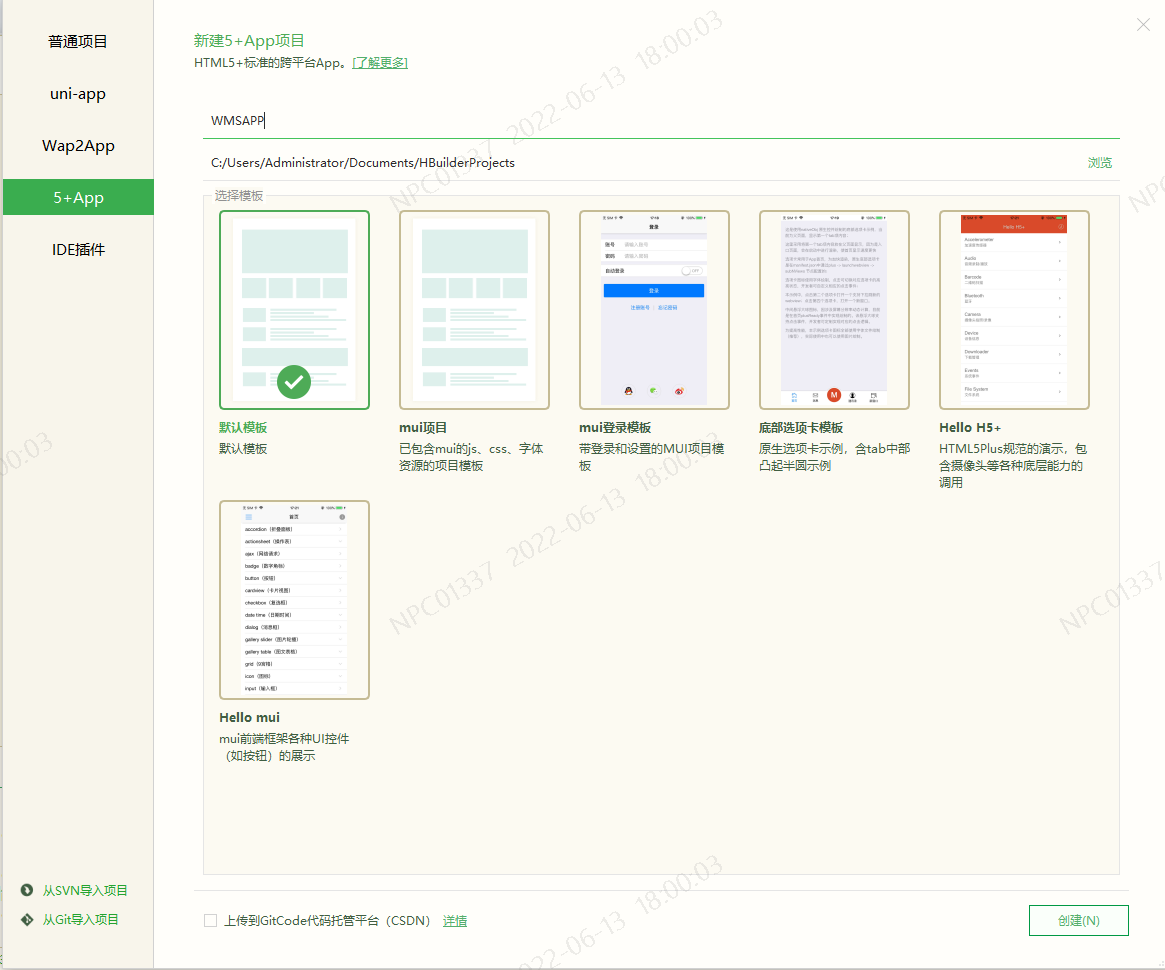Click the 新建5+App项目 heading

coord(249,41)
